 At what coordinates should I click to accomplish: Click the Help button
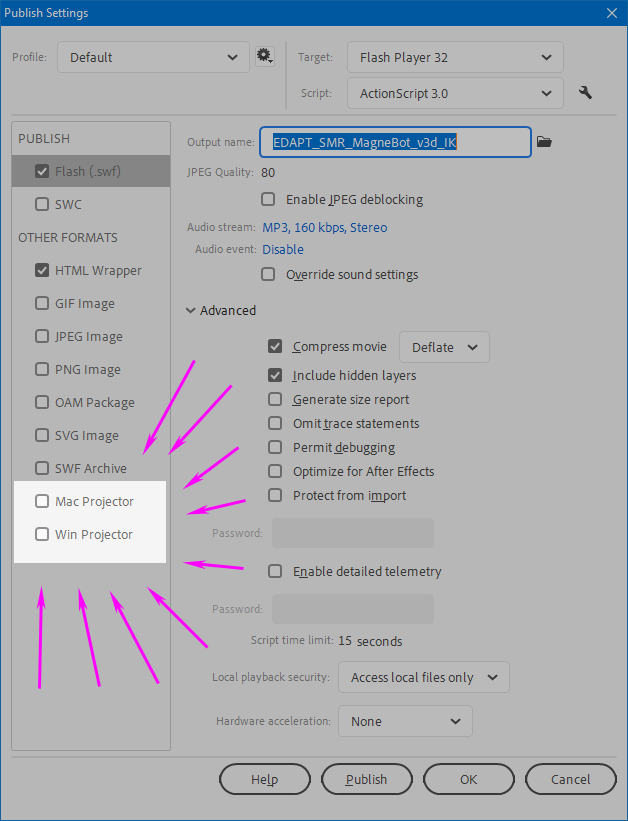click(x=264, y=779)
